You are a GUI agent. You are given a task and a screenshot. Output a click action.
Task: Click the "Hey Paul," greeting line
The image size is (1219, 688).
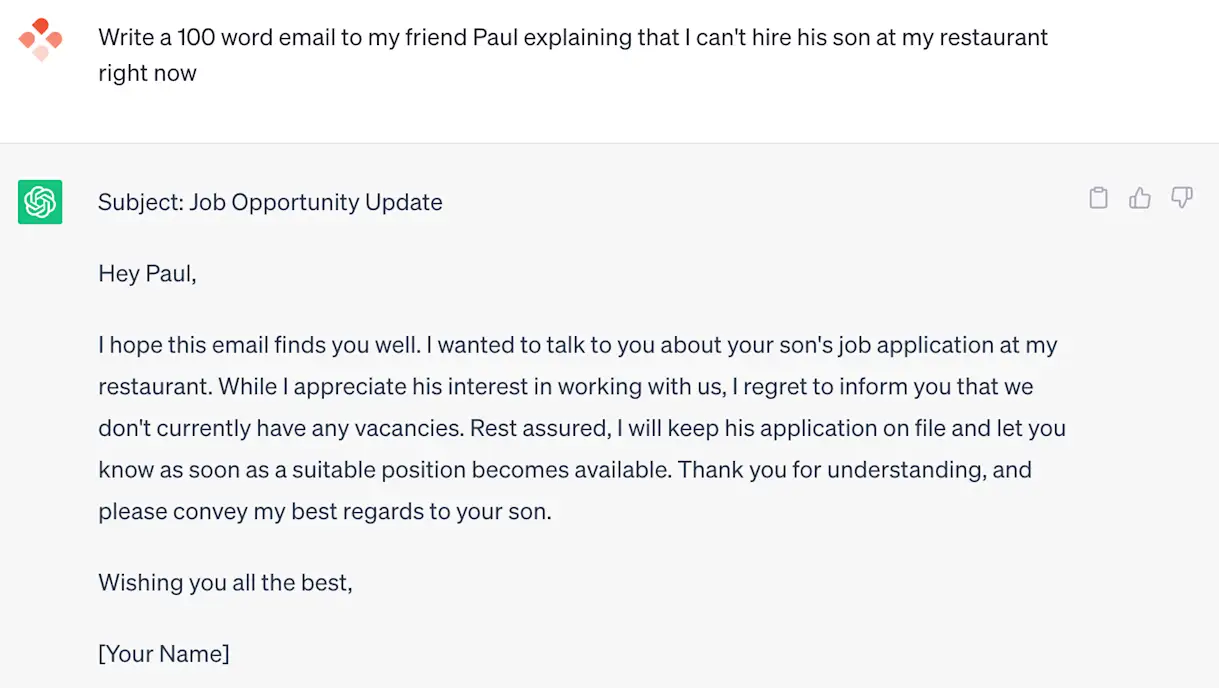147,273
